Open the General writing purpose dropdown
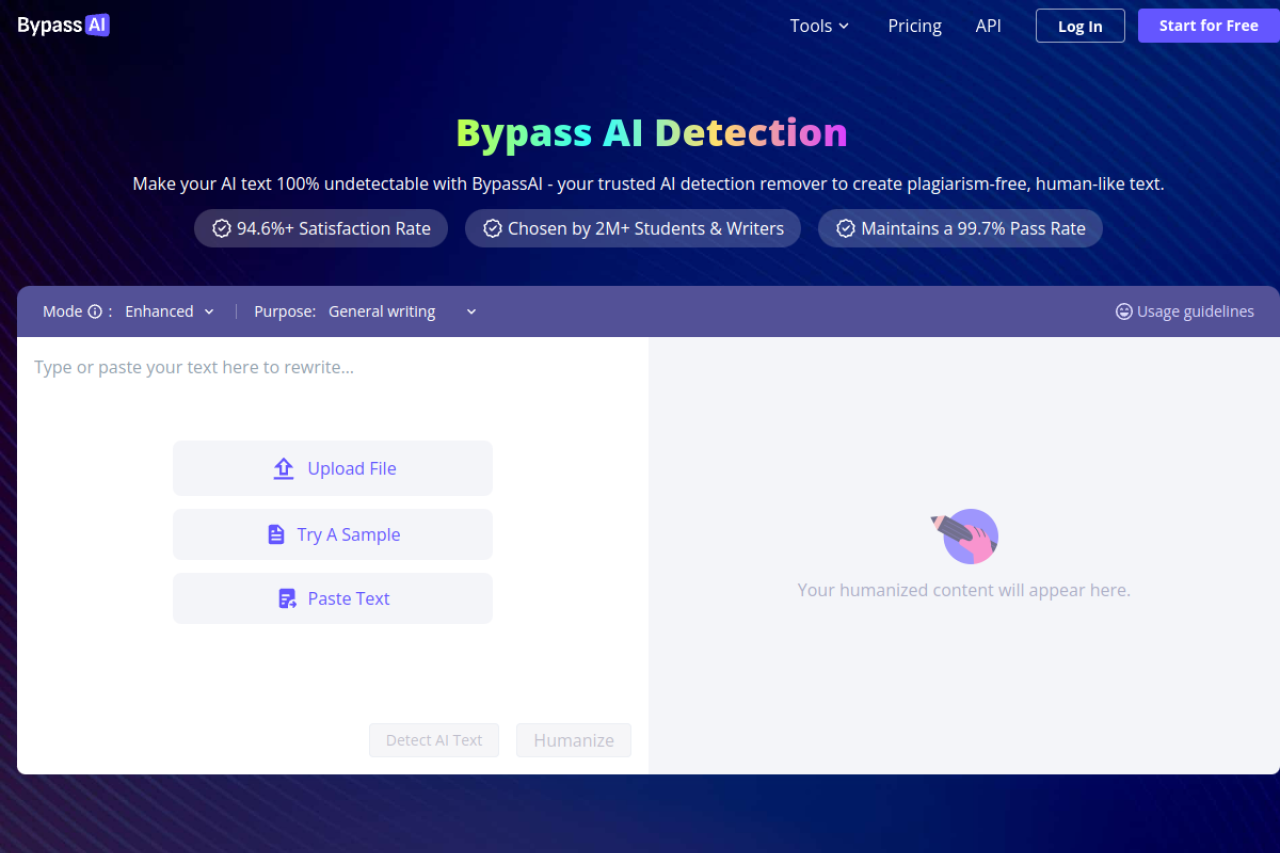This screenshot has width=1280, height=853. (x=402, y=312)
